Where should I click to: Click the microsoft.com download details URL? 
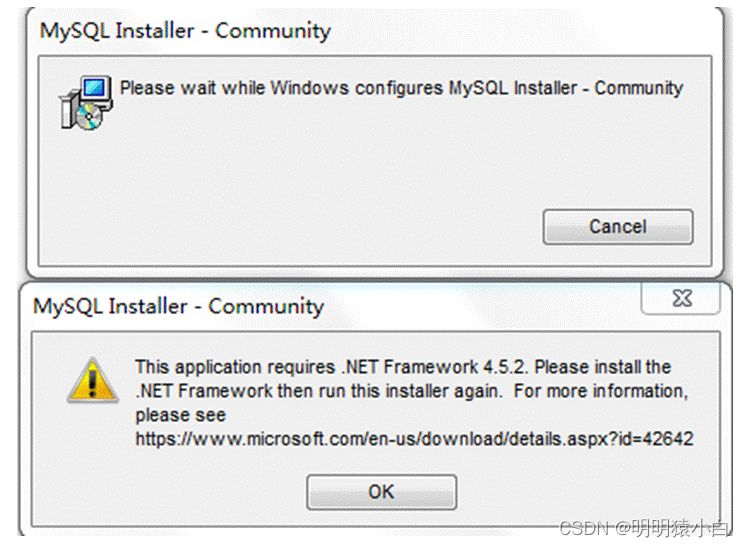coord(414,439)
